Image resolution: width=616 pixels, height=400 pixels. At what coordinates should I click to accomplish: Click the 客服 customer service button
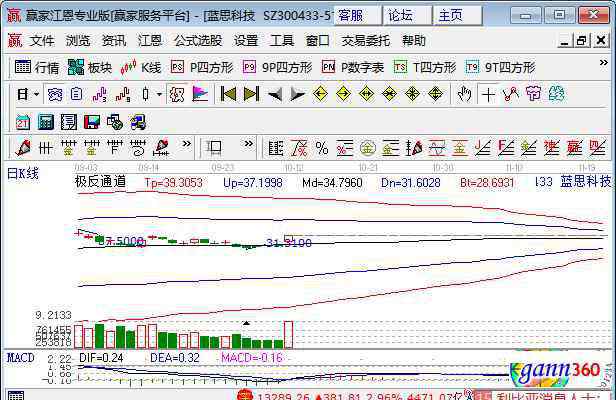click(x=351, y=15)
